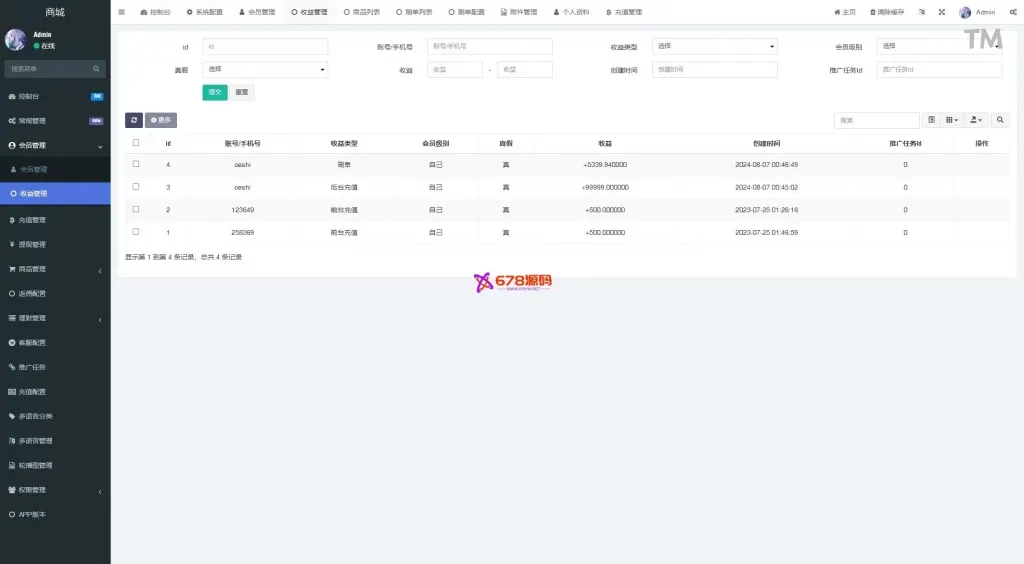Open the columns grid dropdown in table toolbar

pyautogui.click(x=952, y=120)
